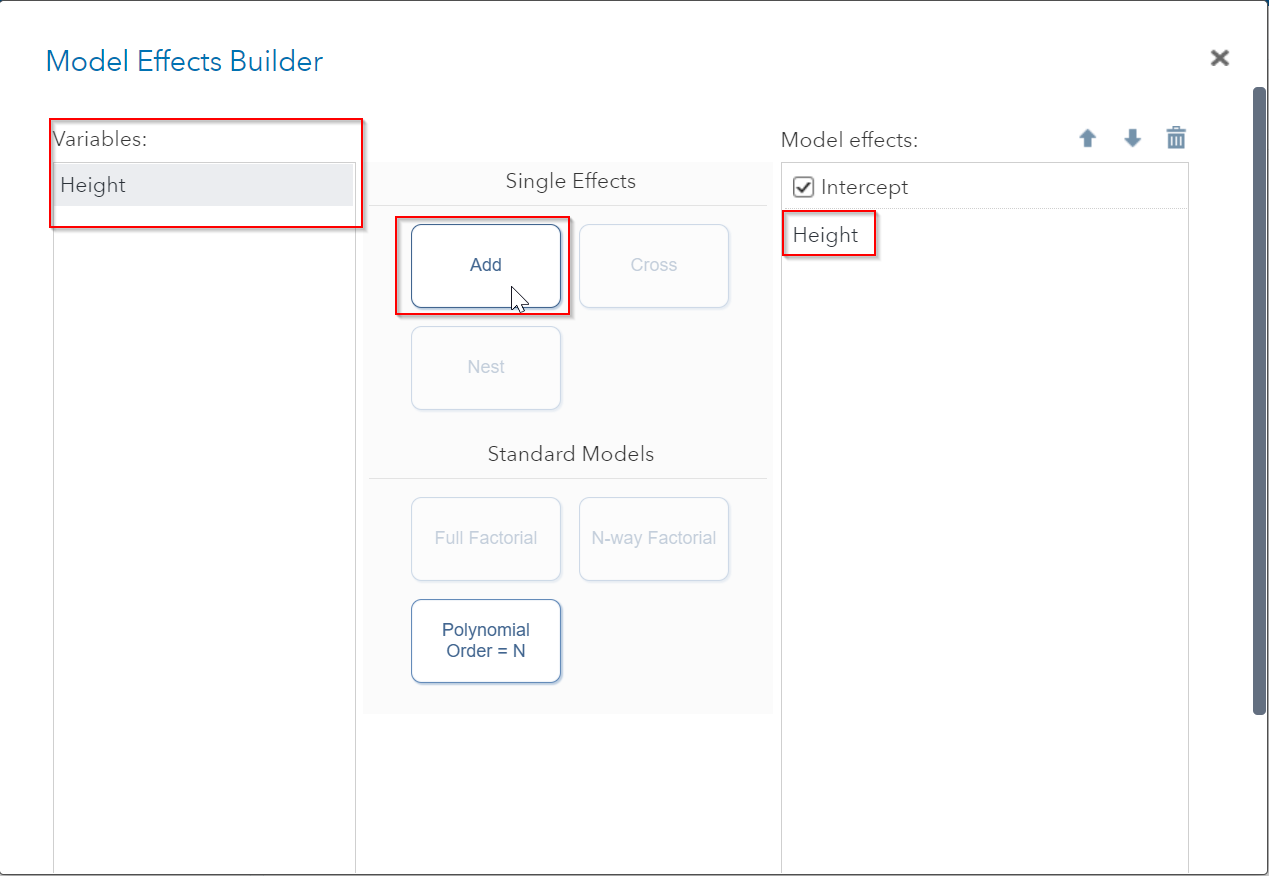Viewport: 1269px width, 876px height.
Task: Click the Full Factorial button
Action: coord(485,538)
